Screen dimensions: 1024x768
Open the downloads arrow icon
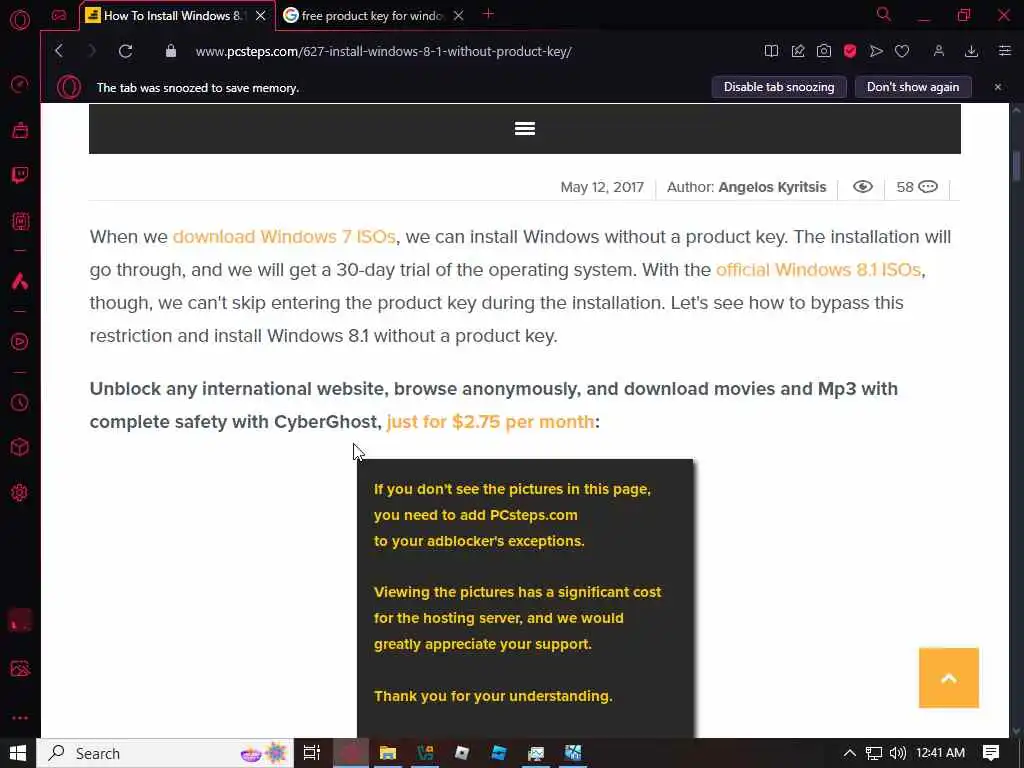click(x=971, y=51)
